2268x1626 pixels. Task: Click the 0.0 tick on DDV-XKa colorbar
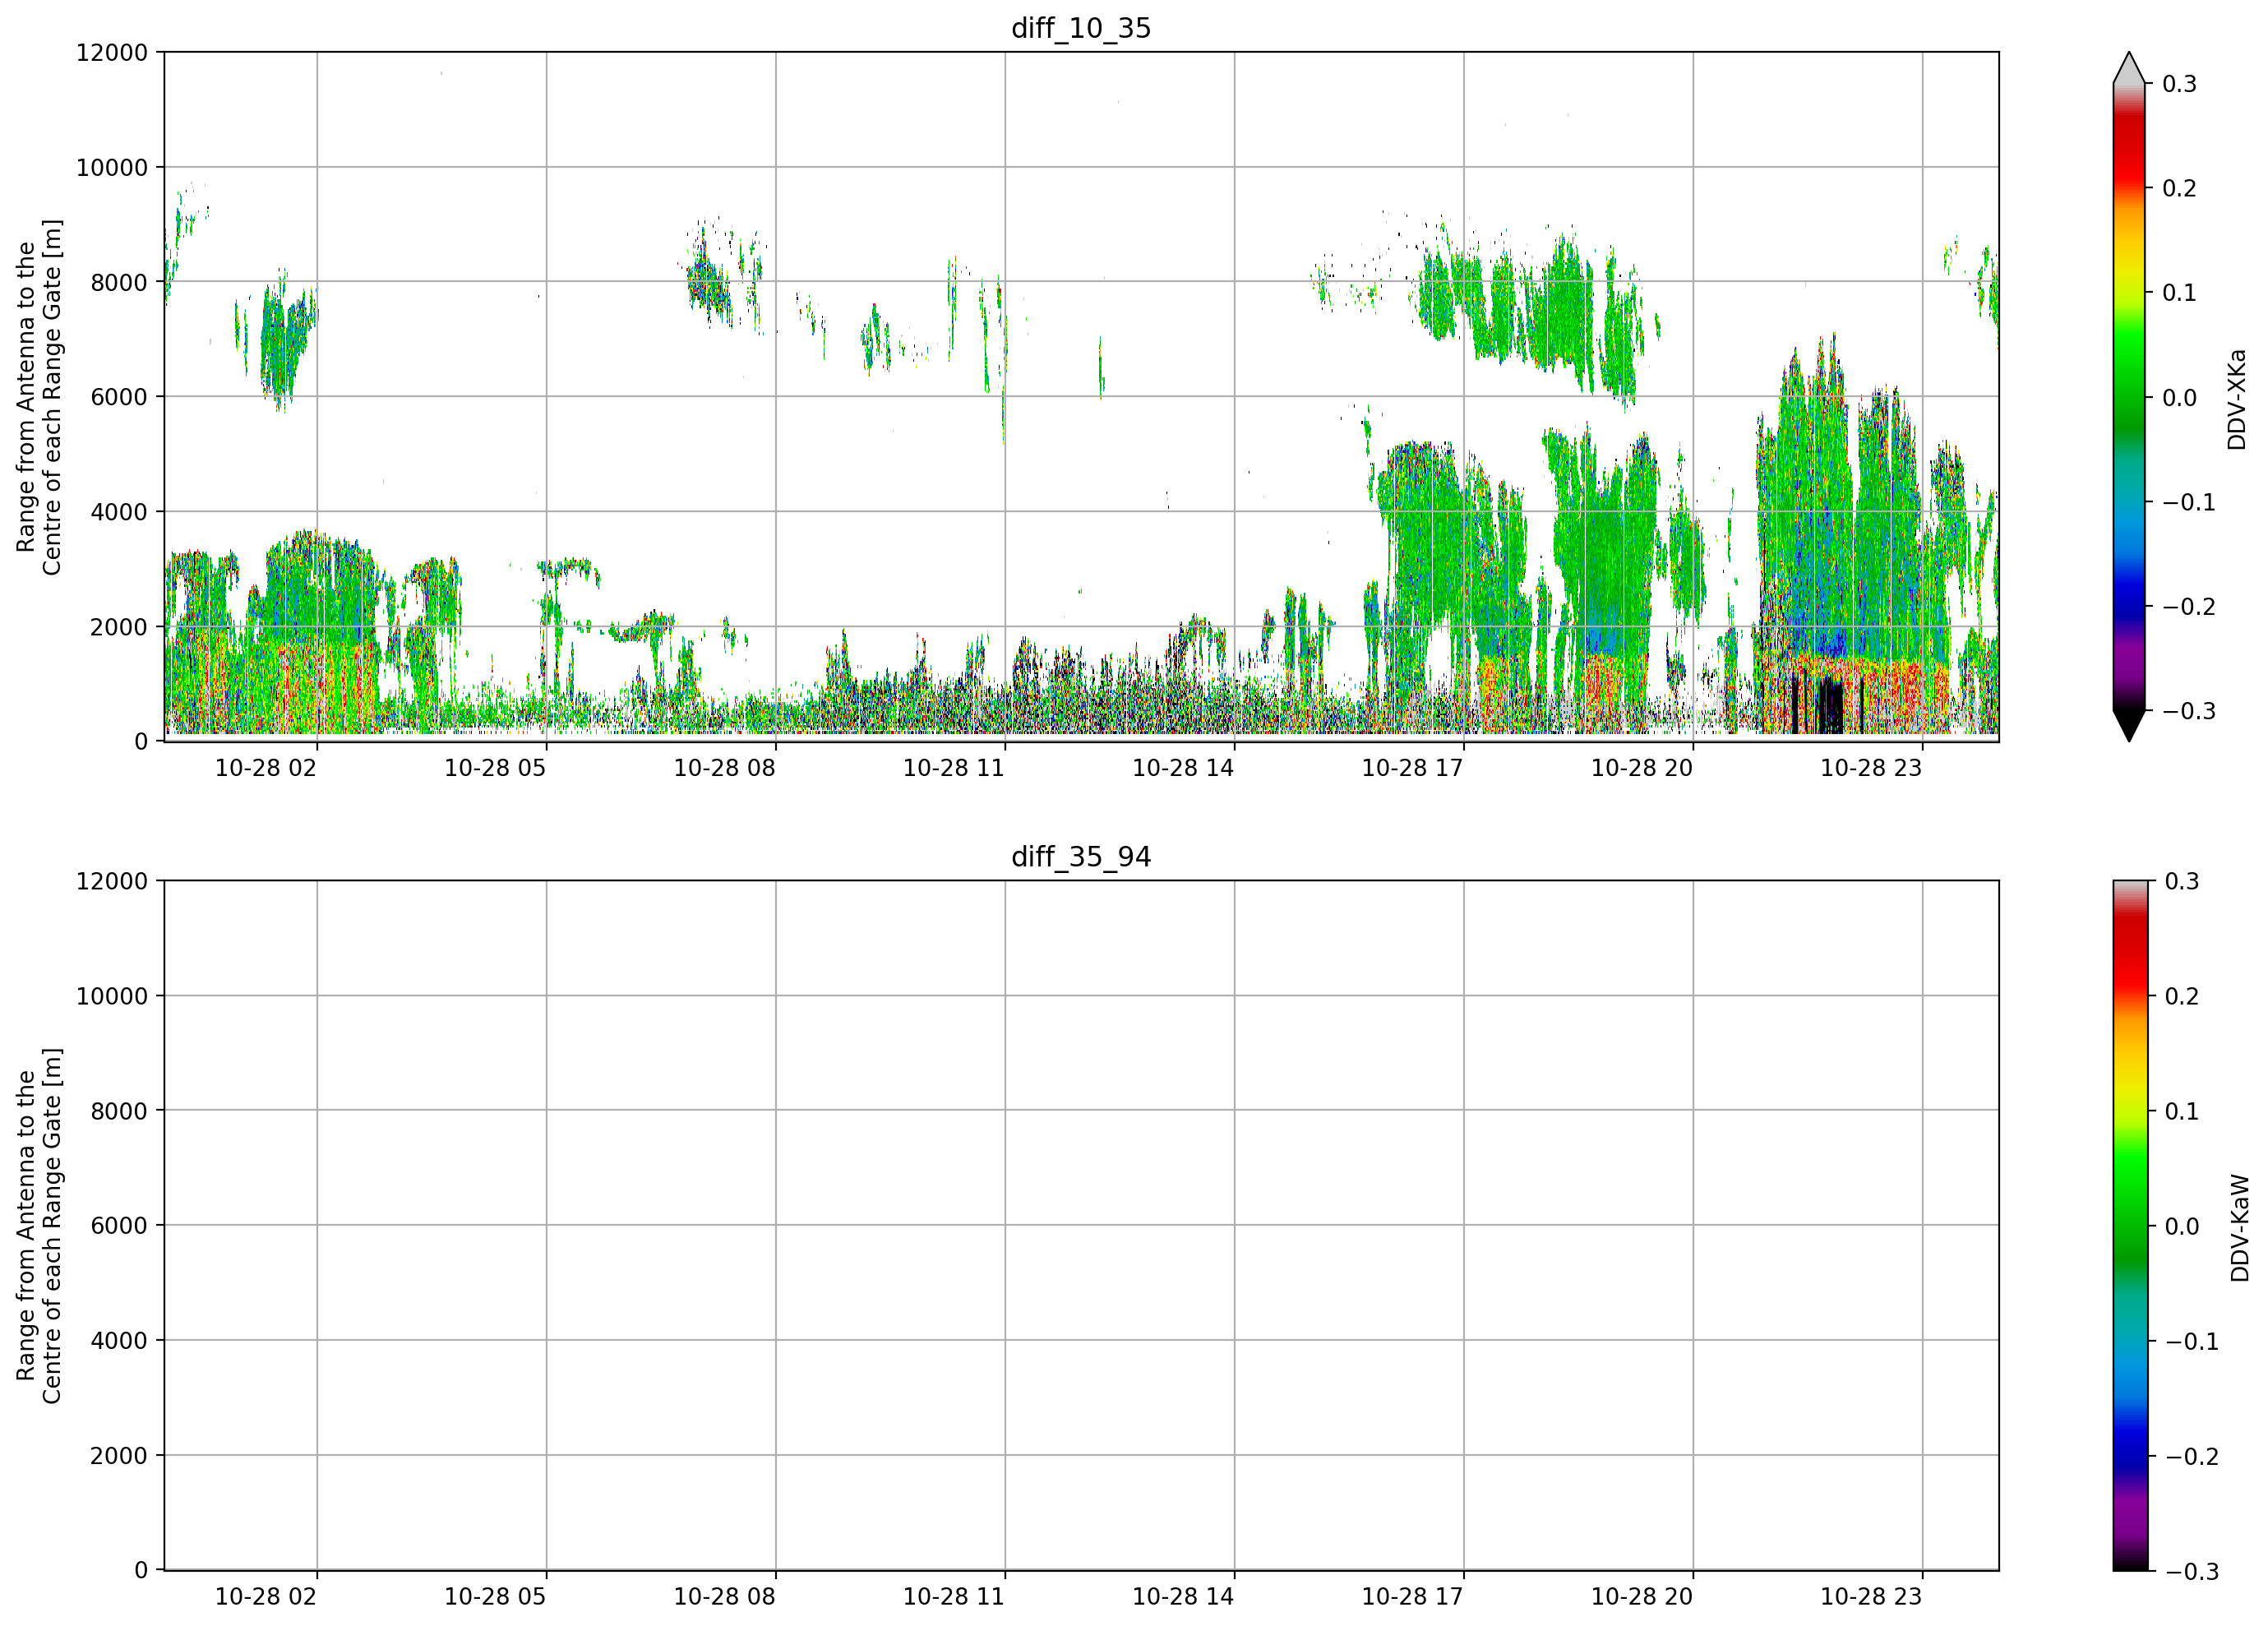pyautogui.click(x=2179, y=398)
